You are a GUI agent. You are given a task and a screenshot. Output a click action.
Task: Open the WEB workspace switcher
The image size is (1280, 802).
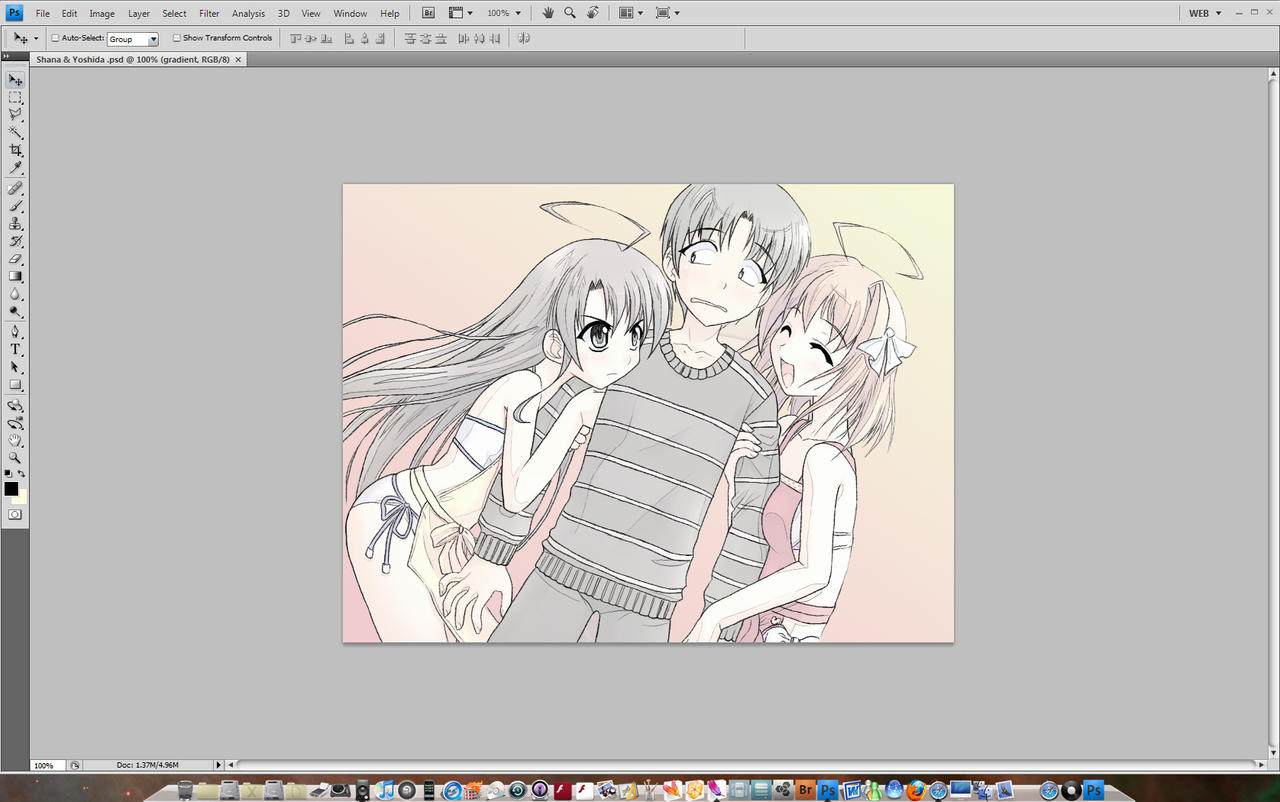click(x=1205, y=13)
